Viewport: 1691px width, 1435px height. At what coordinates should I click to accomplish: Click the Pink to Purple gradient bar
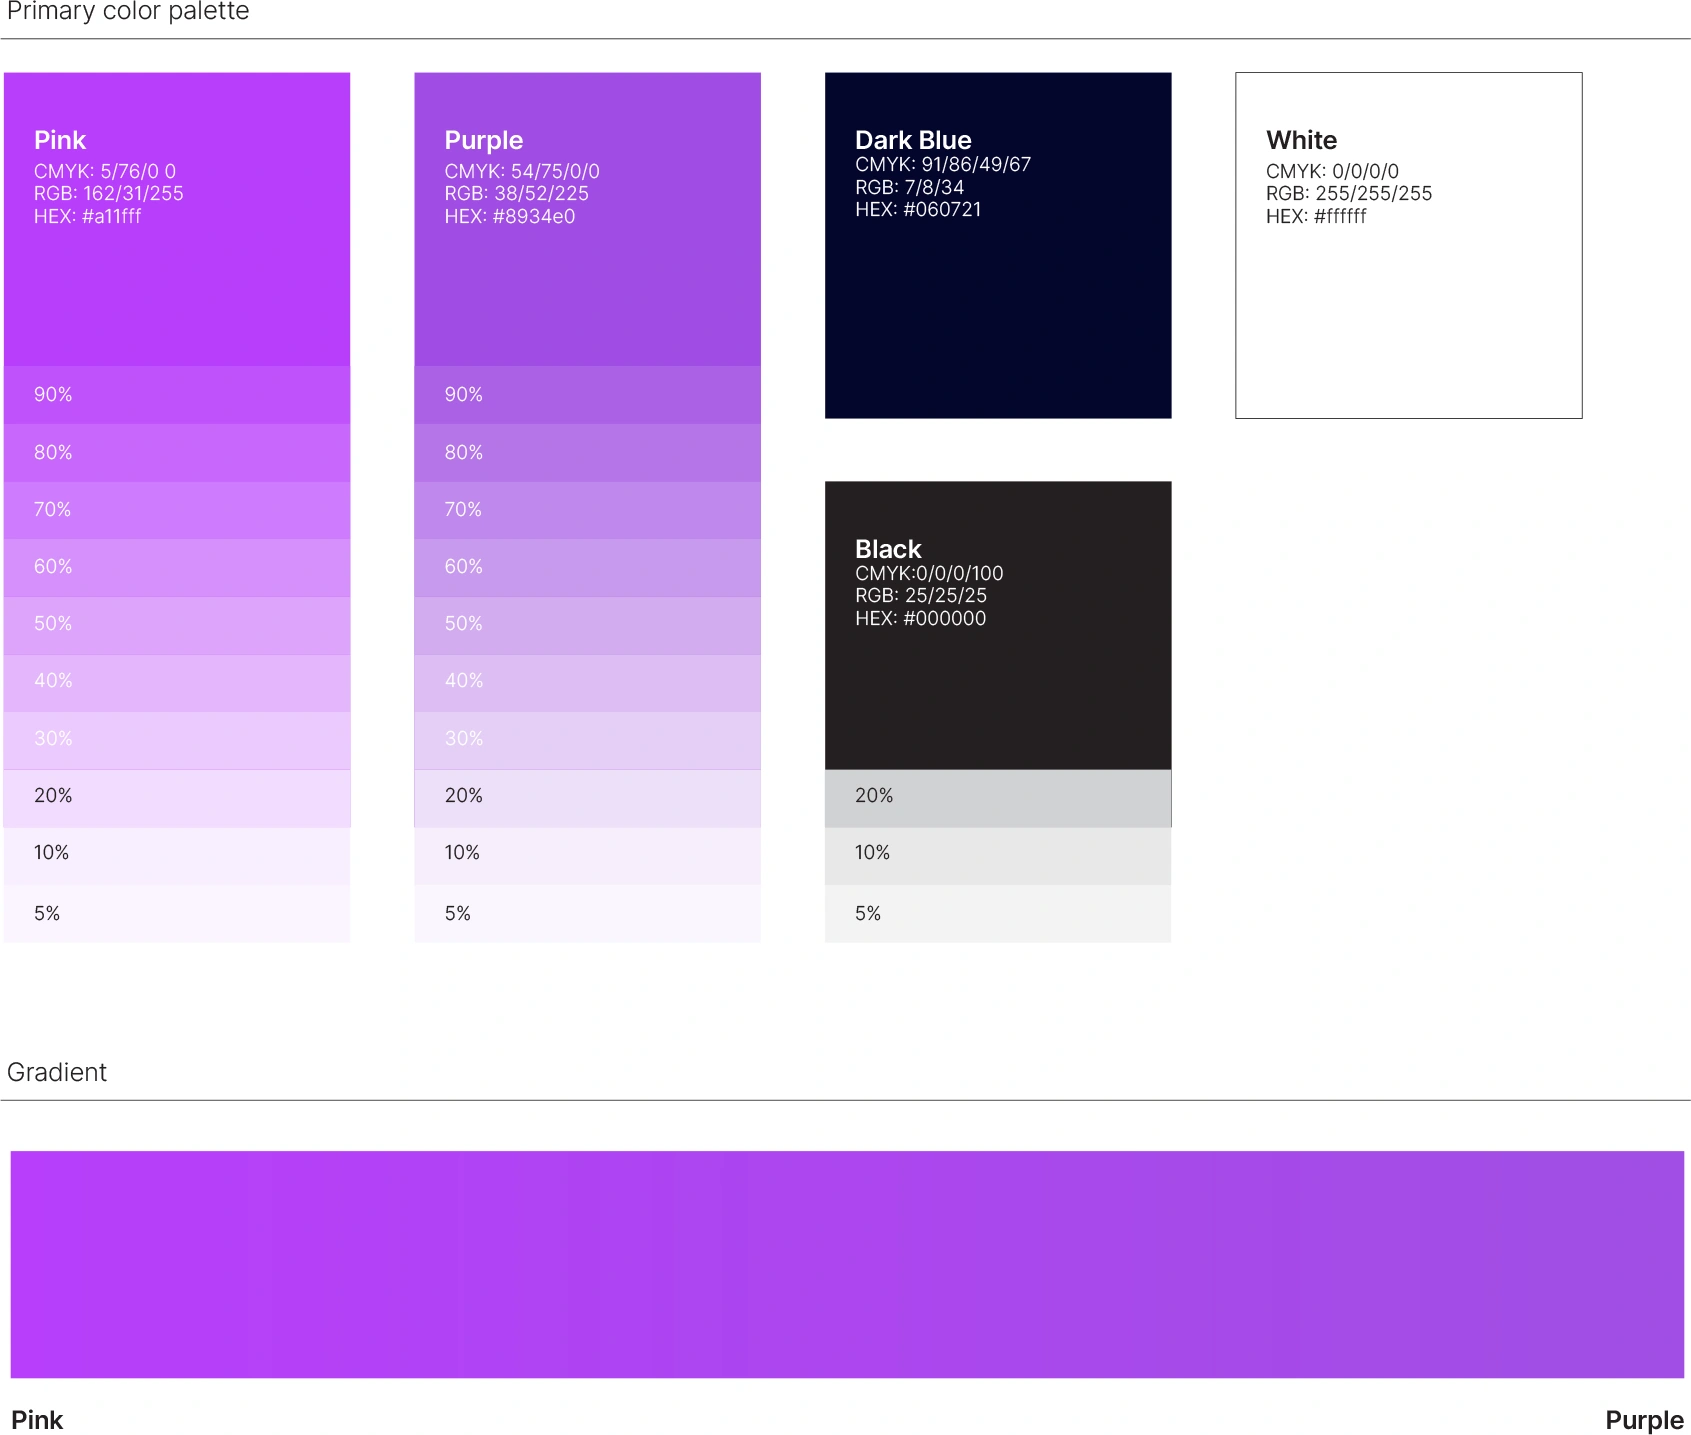pyautogui.click(x=847, y=1264)
